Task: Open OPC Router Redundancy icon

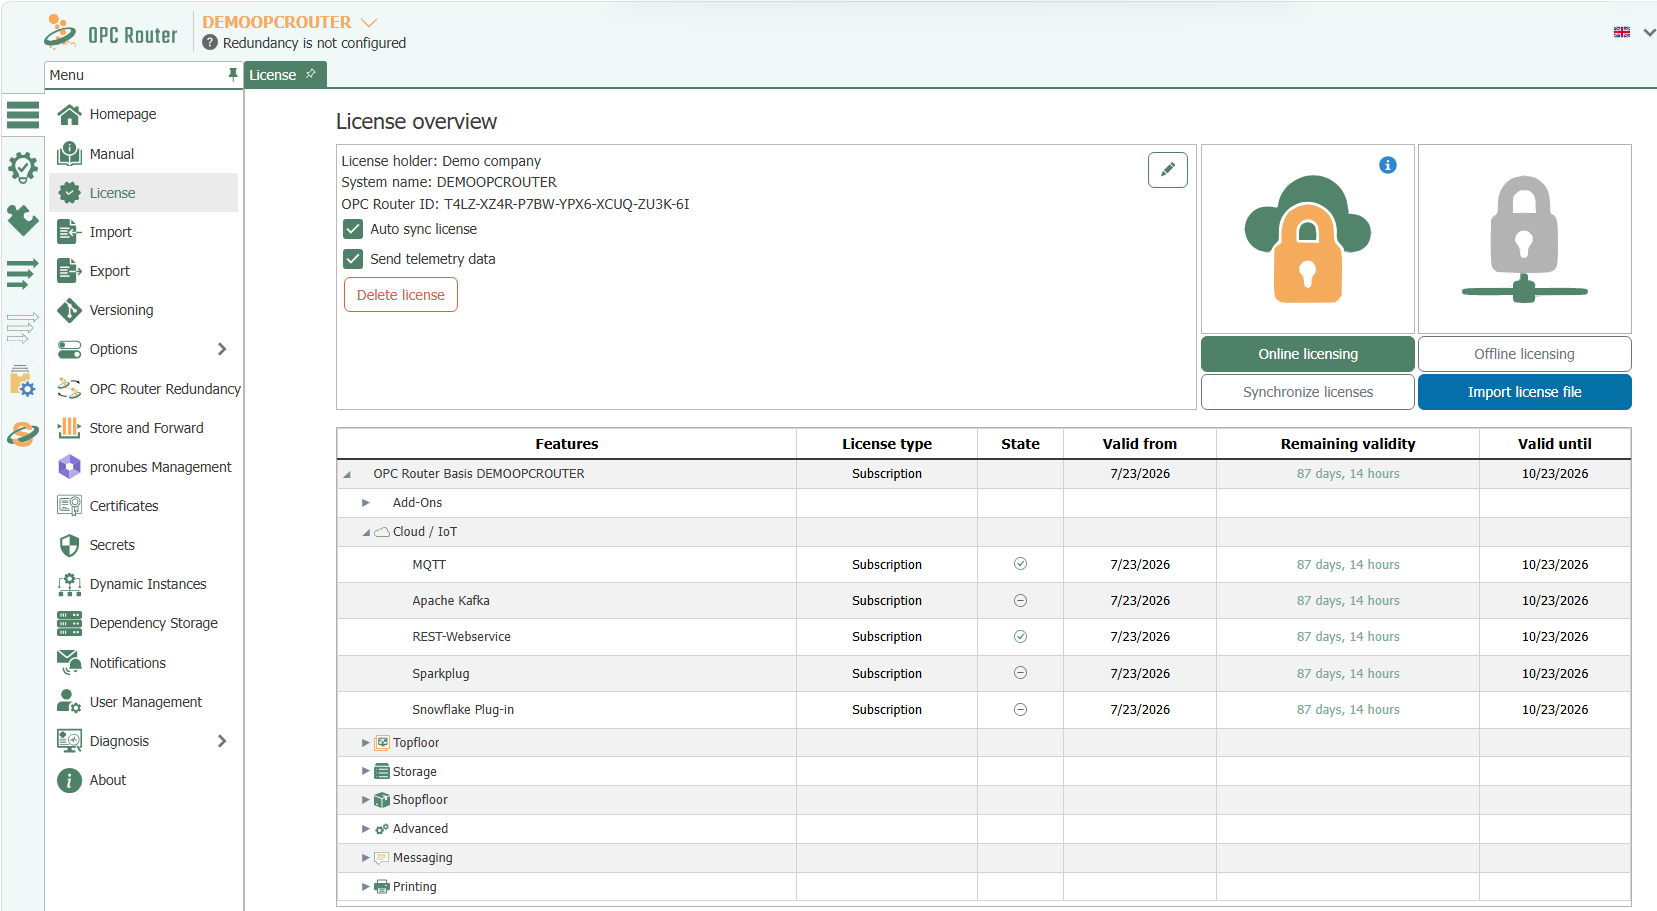Action: click(x=69, y=389)
